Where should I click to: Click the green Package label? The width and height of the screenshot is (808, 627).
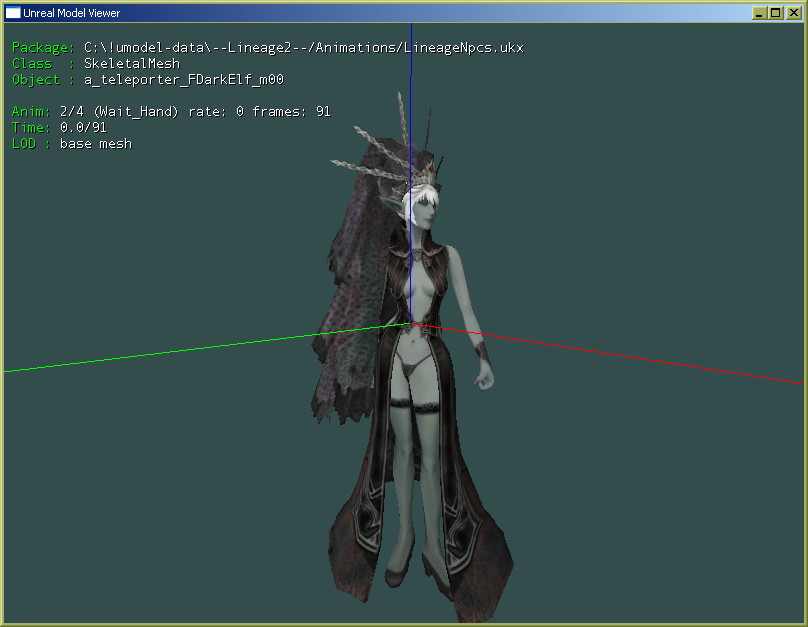[x=43, y=48]
